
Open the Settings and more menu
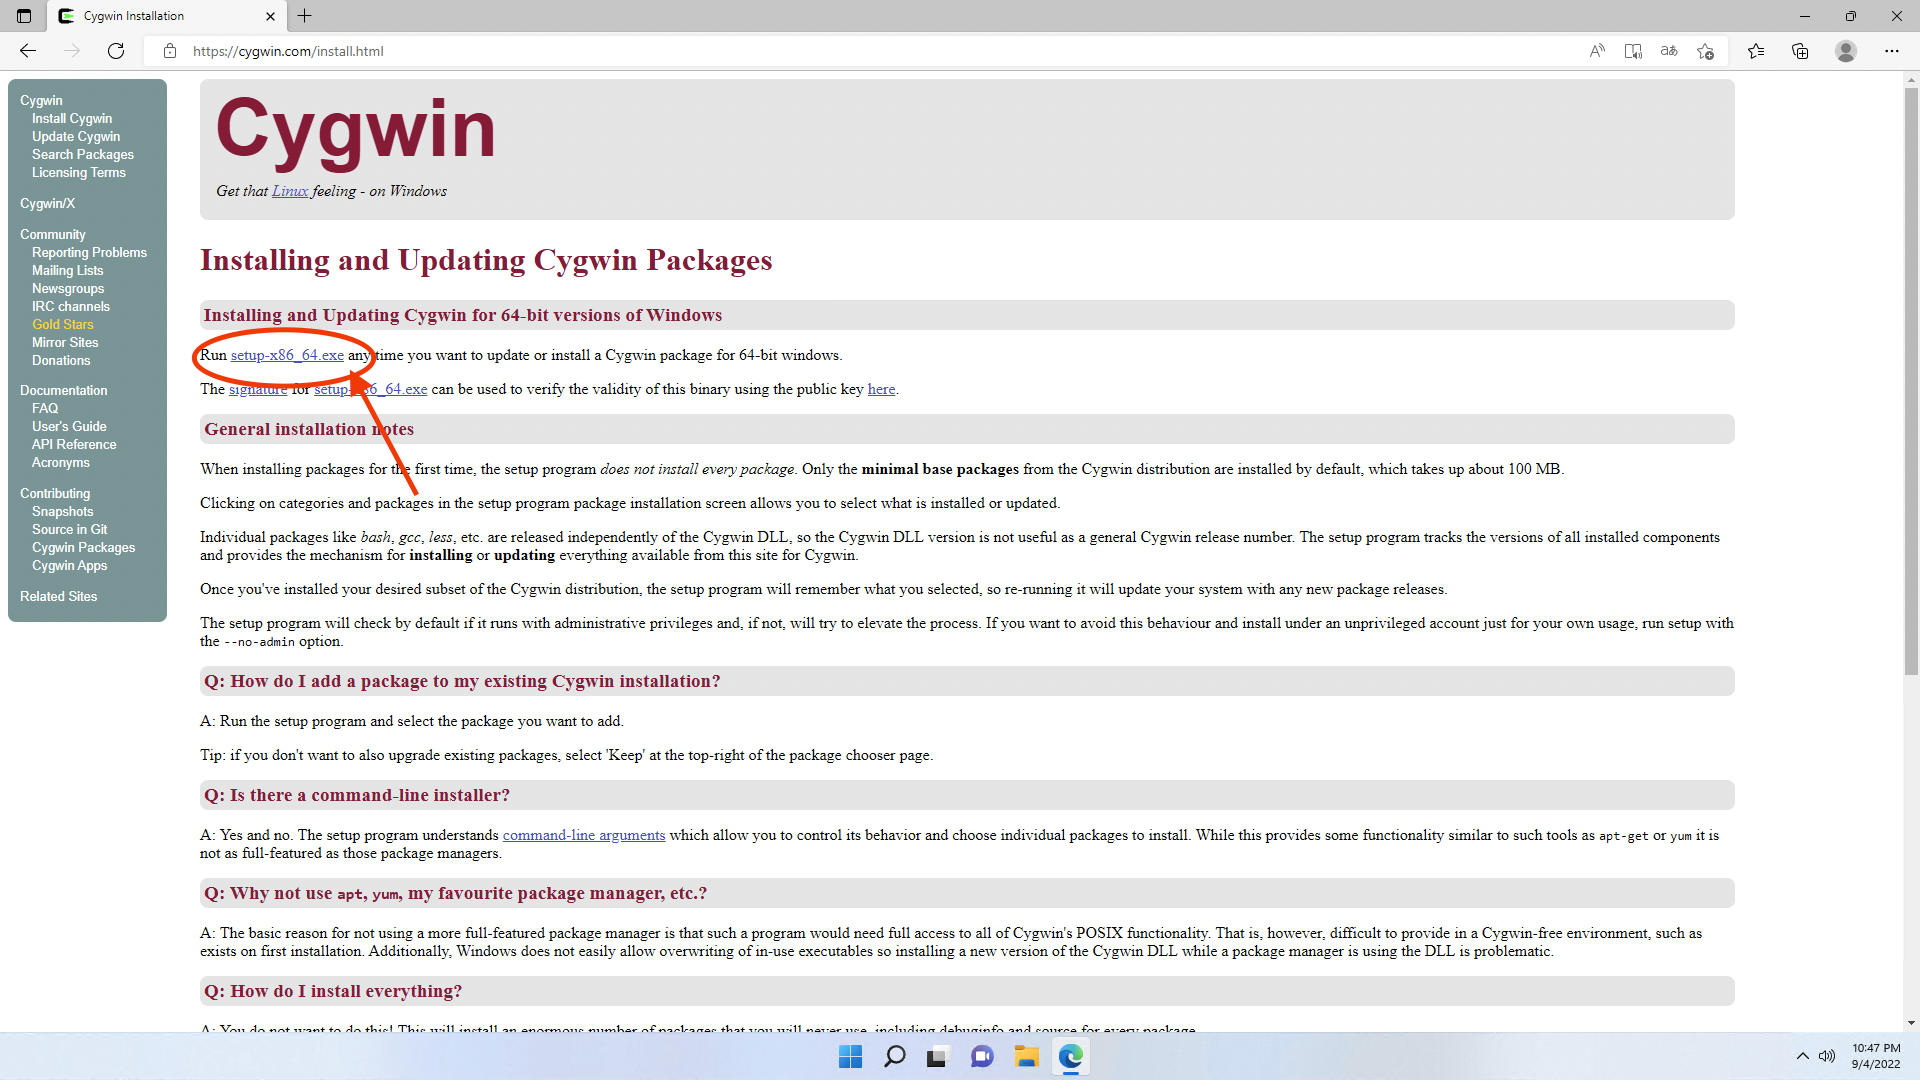click(1892, 51)
